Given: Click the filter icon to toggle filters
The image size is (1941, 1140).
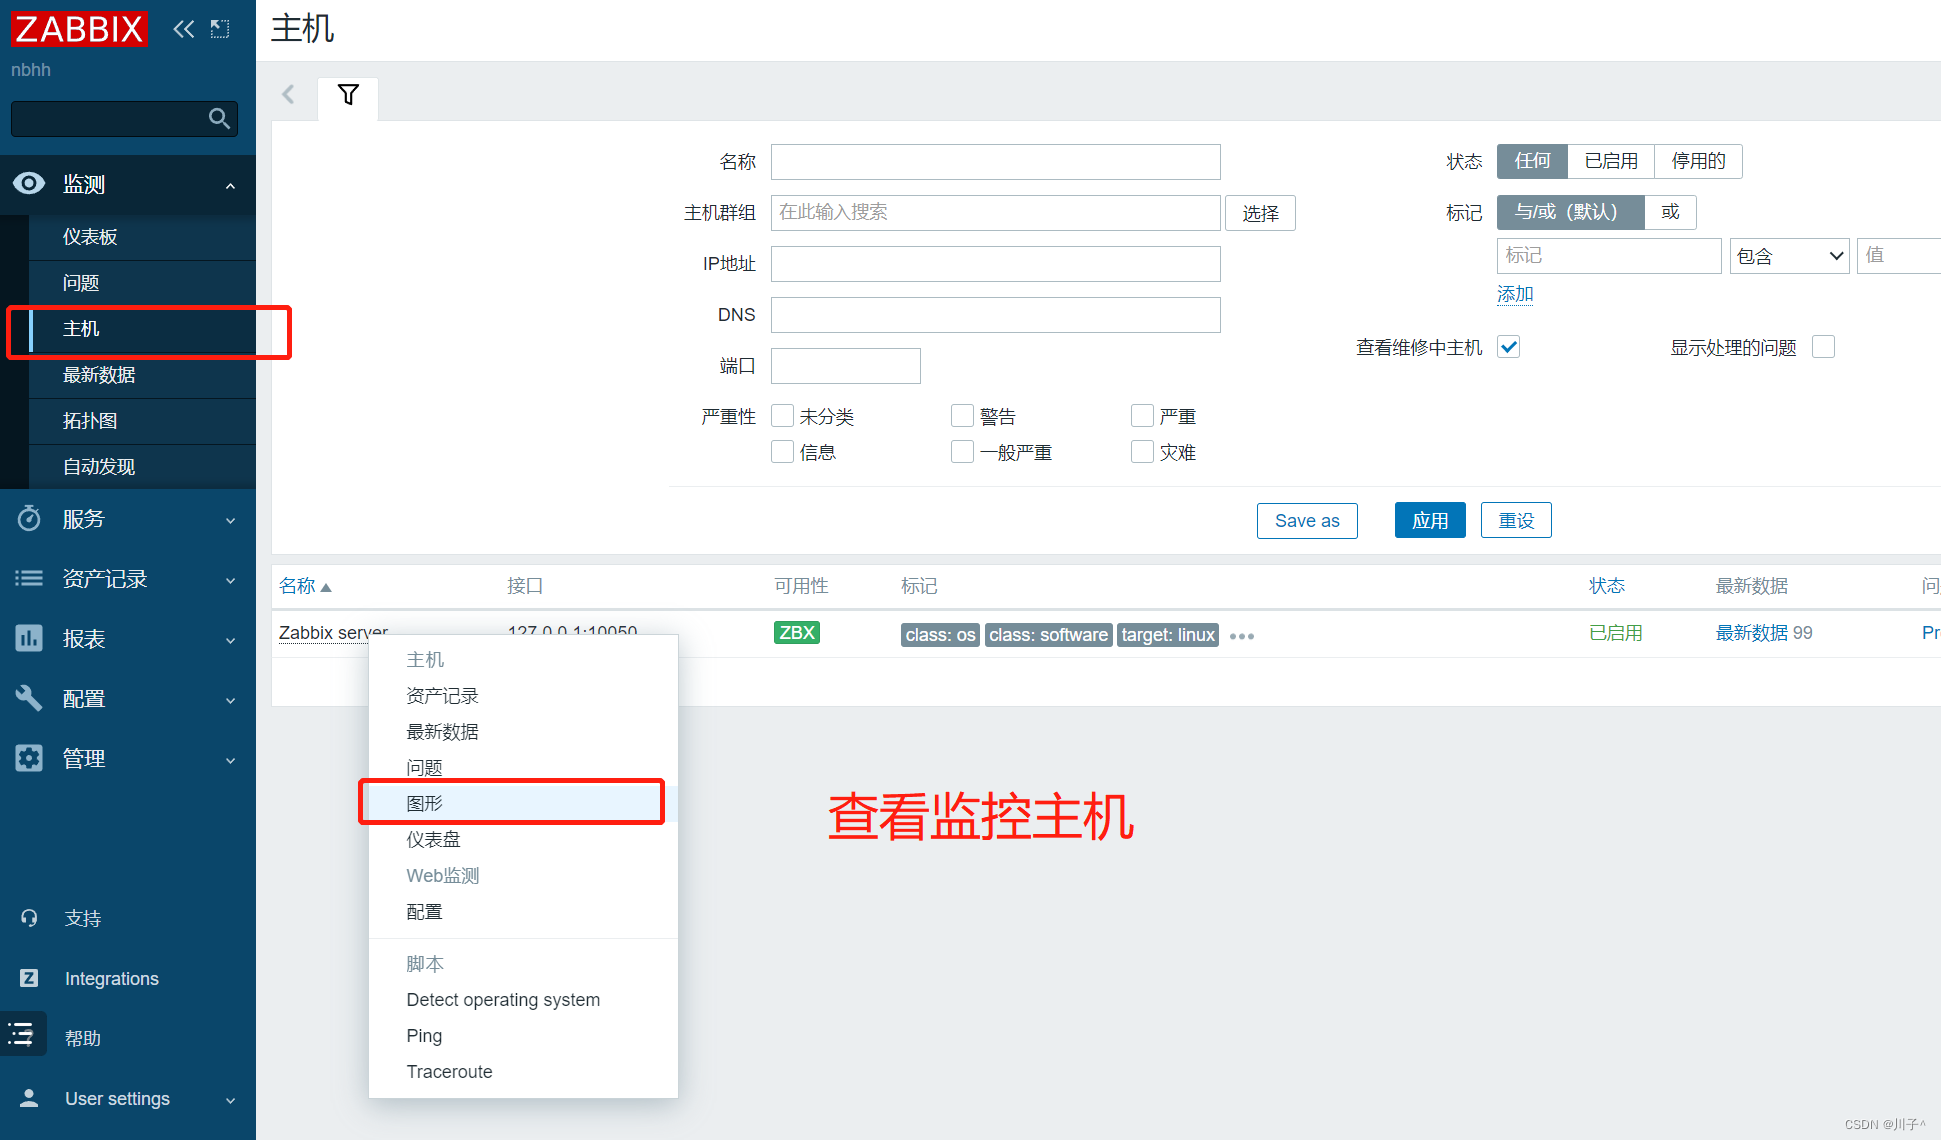Looking at the screenshot, I should click(347, 91).
